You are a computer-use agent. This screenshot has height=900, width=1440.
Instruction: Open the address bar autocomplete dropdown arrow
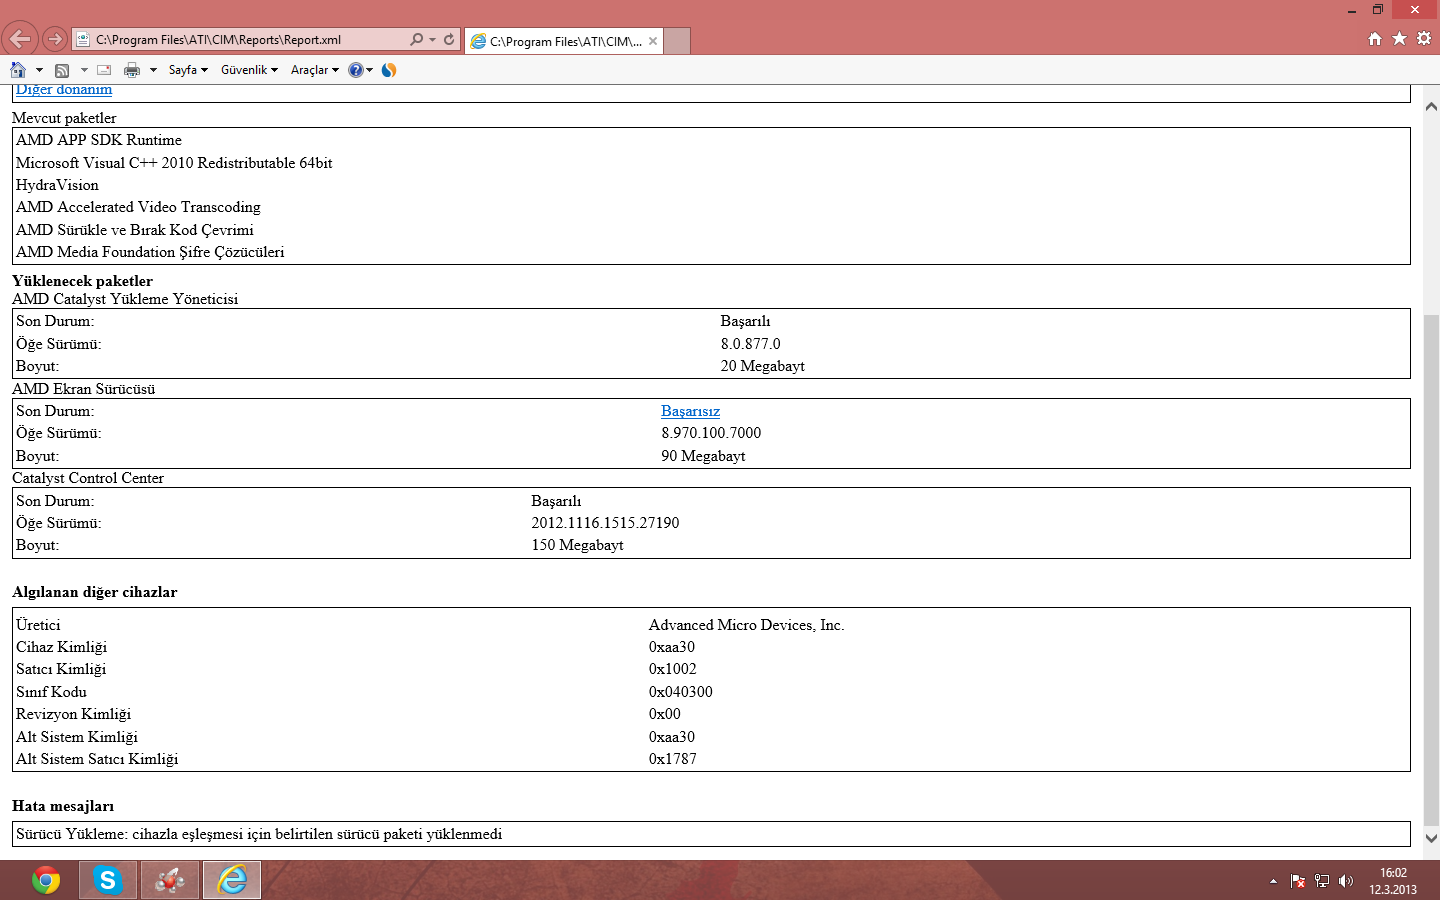click(432, 40)
